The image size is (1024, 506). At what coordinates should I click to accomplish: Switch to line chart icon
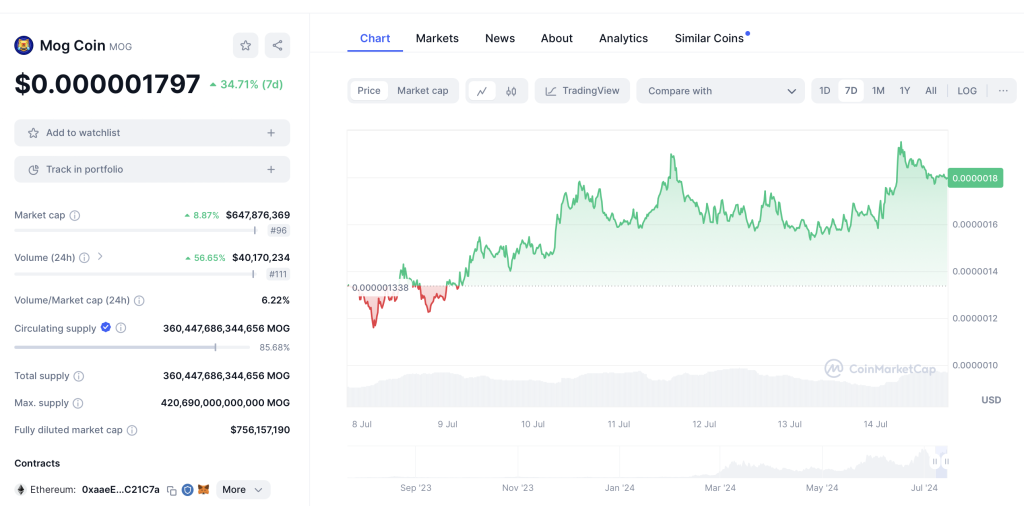482,91
